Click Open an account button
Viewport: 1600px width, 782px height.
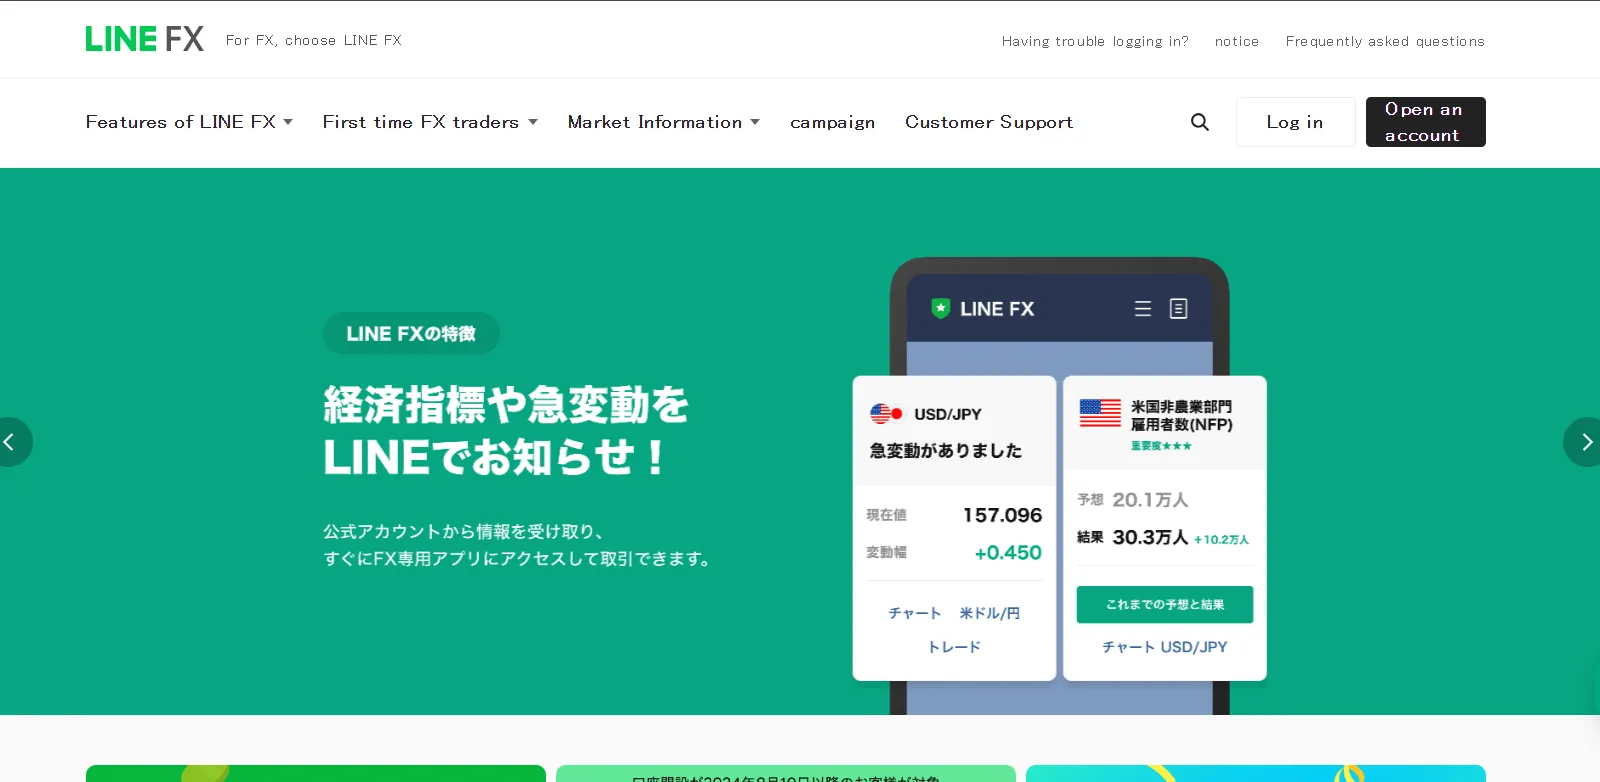1426,122
